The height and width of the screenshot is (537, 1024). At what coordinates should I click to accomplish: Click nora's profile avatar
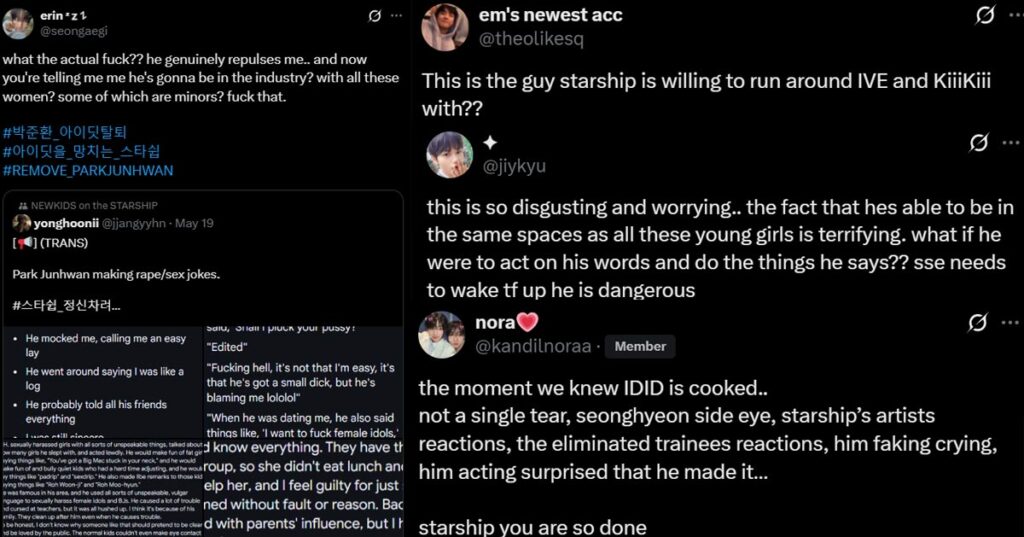click(441, 335)
